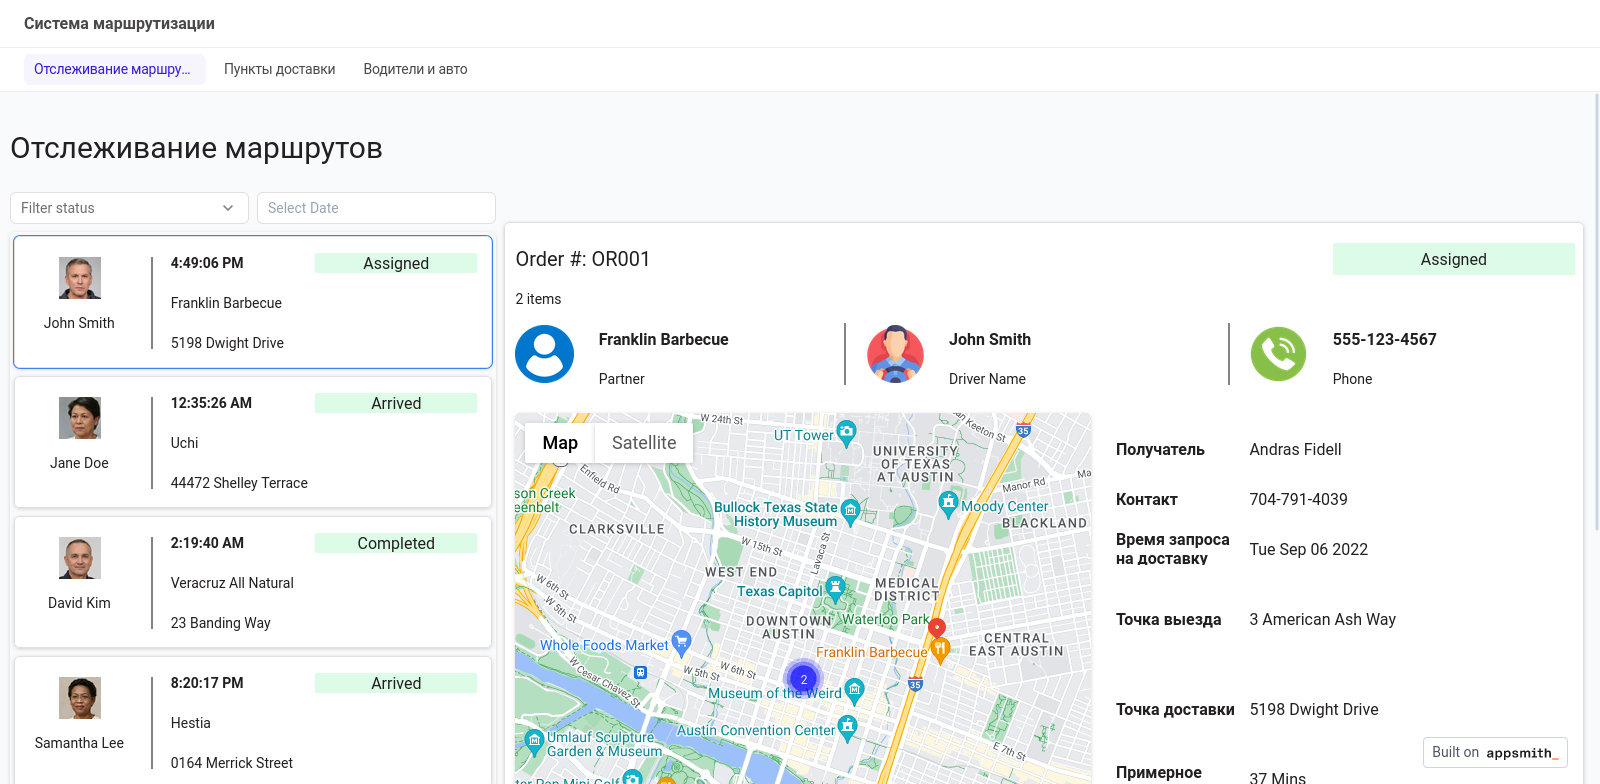Click the UT Tower map marker
This screenshot has height=784, width=1600.
pos(846,433)
